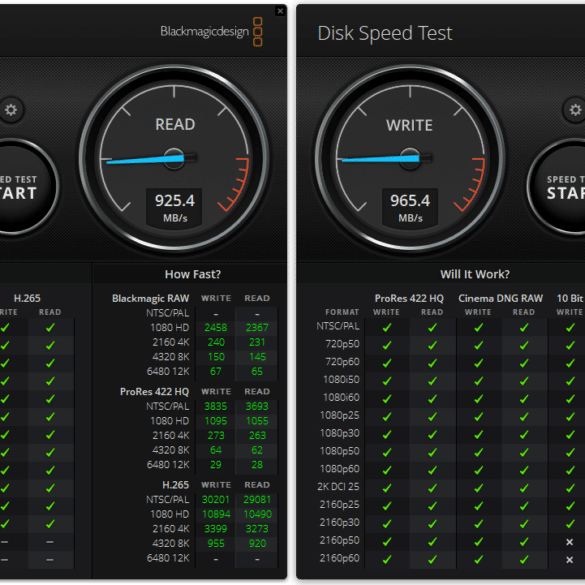Image resolution: width=585 pixels, height=585 pixels.
Task: Click H.265 2160 4K write value 3399
Action: (216, 529)
